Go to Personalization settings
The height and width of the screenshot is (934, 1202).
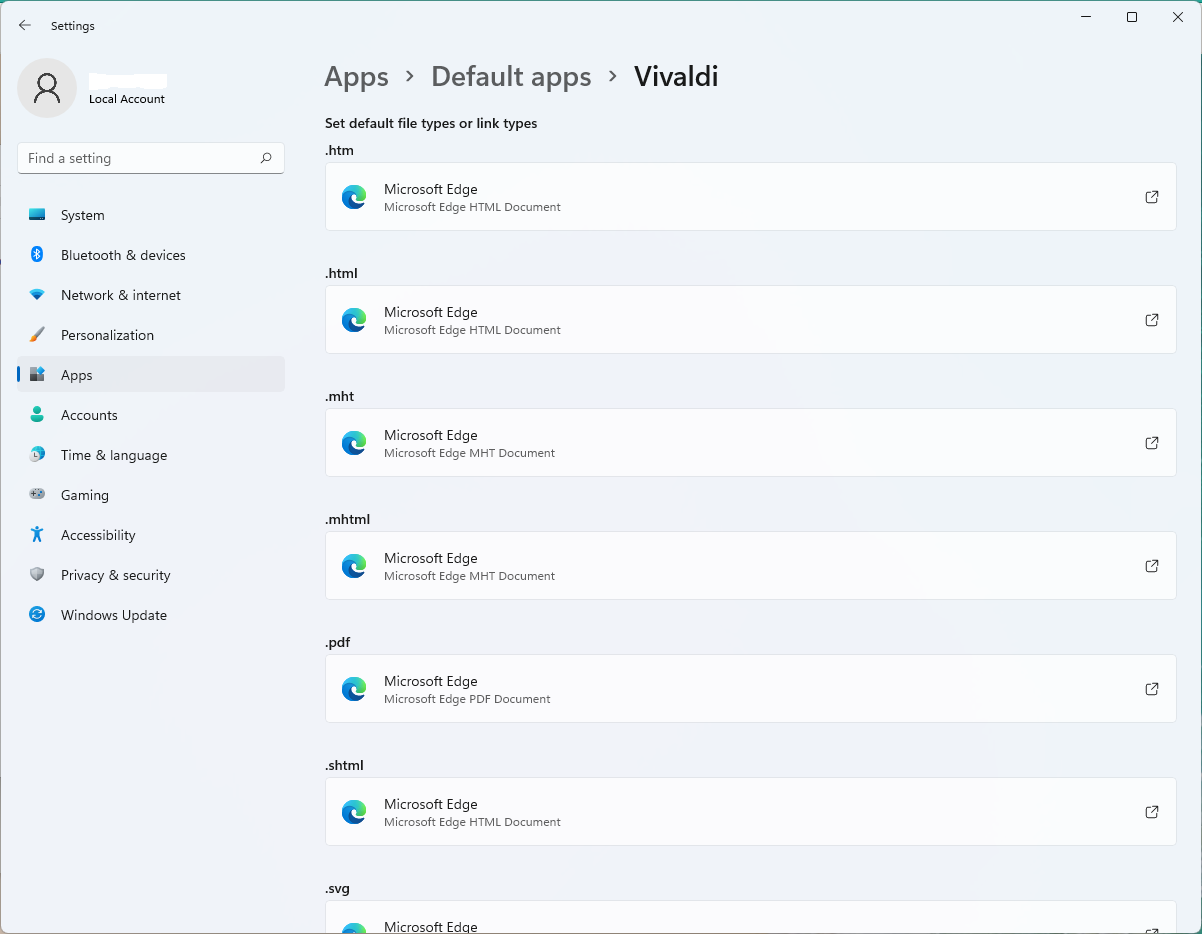[151, 335]
